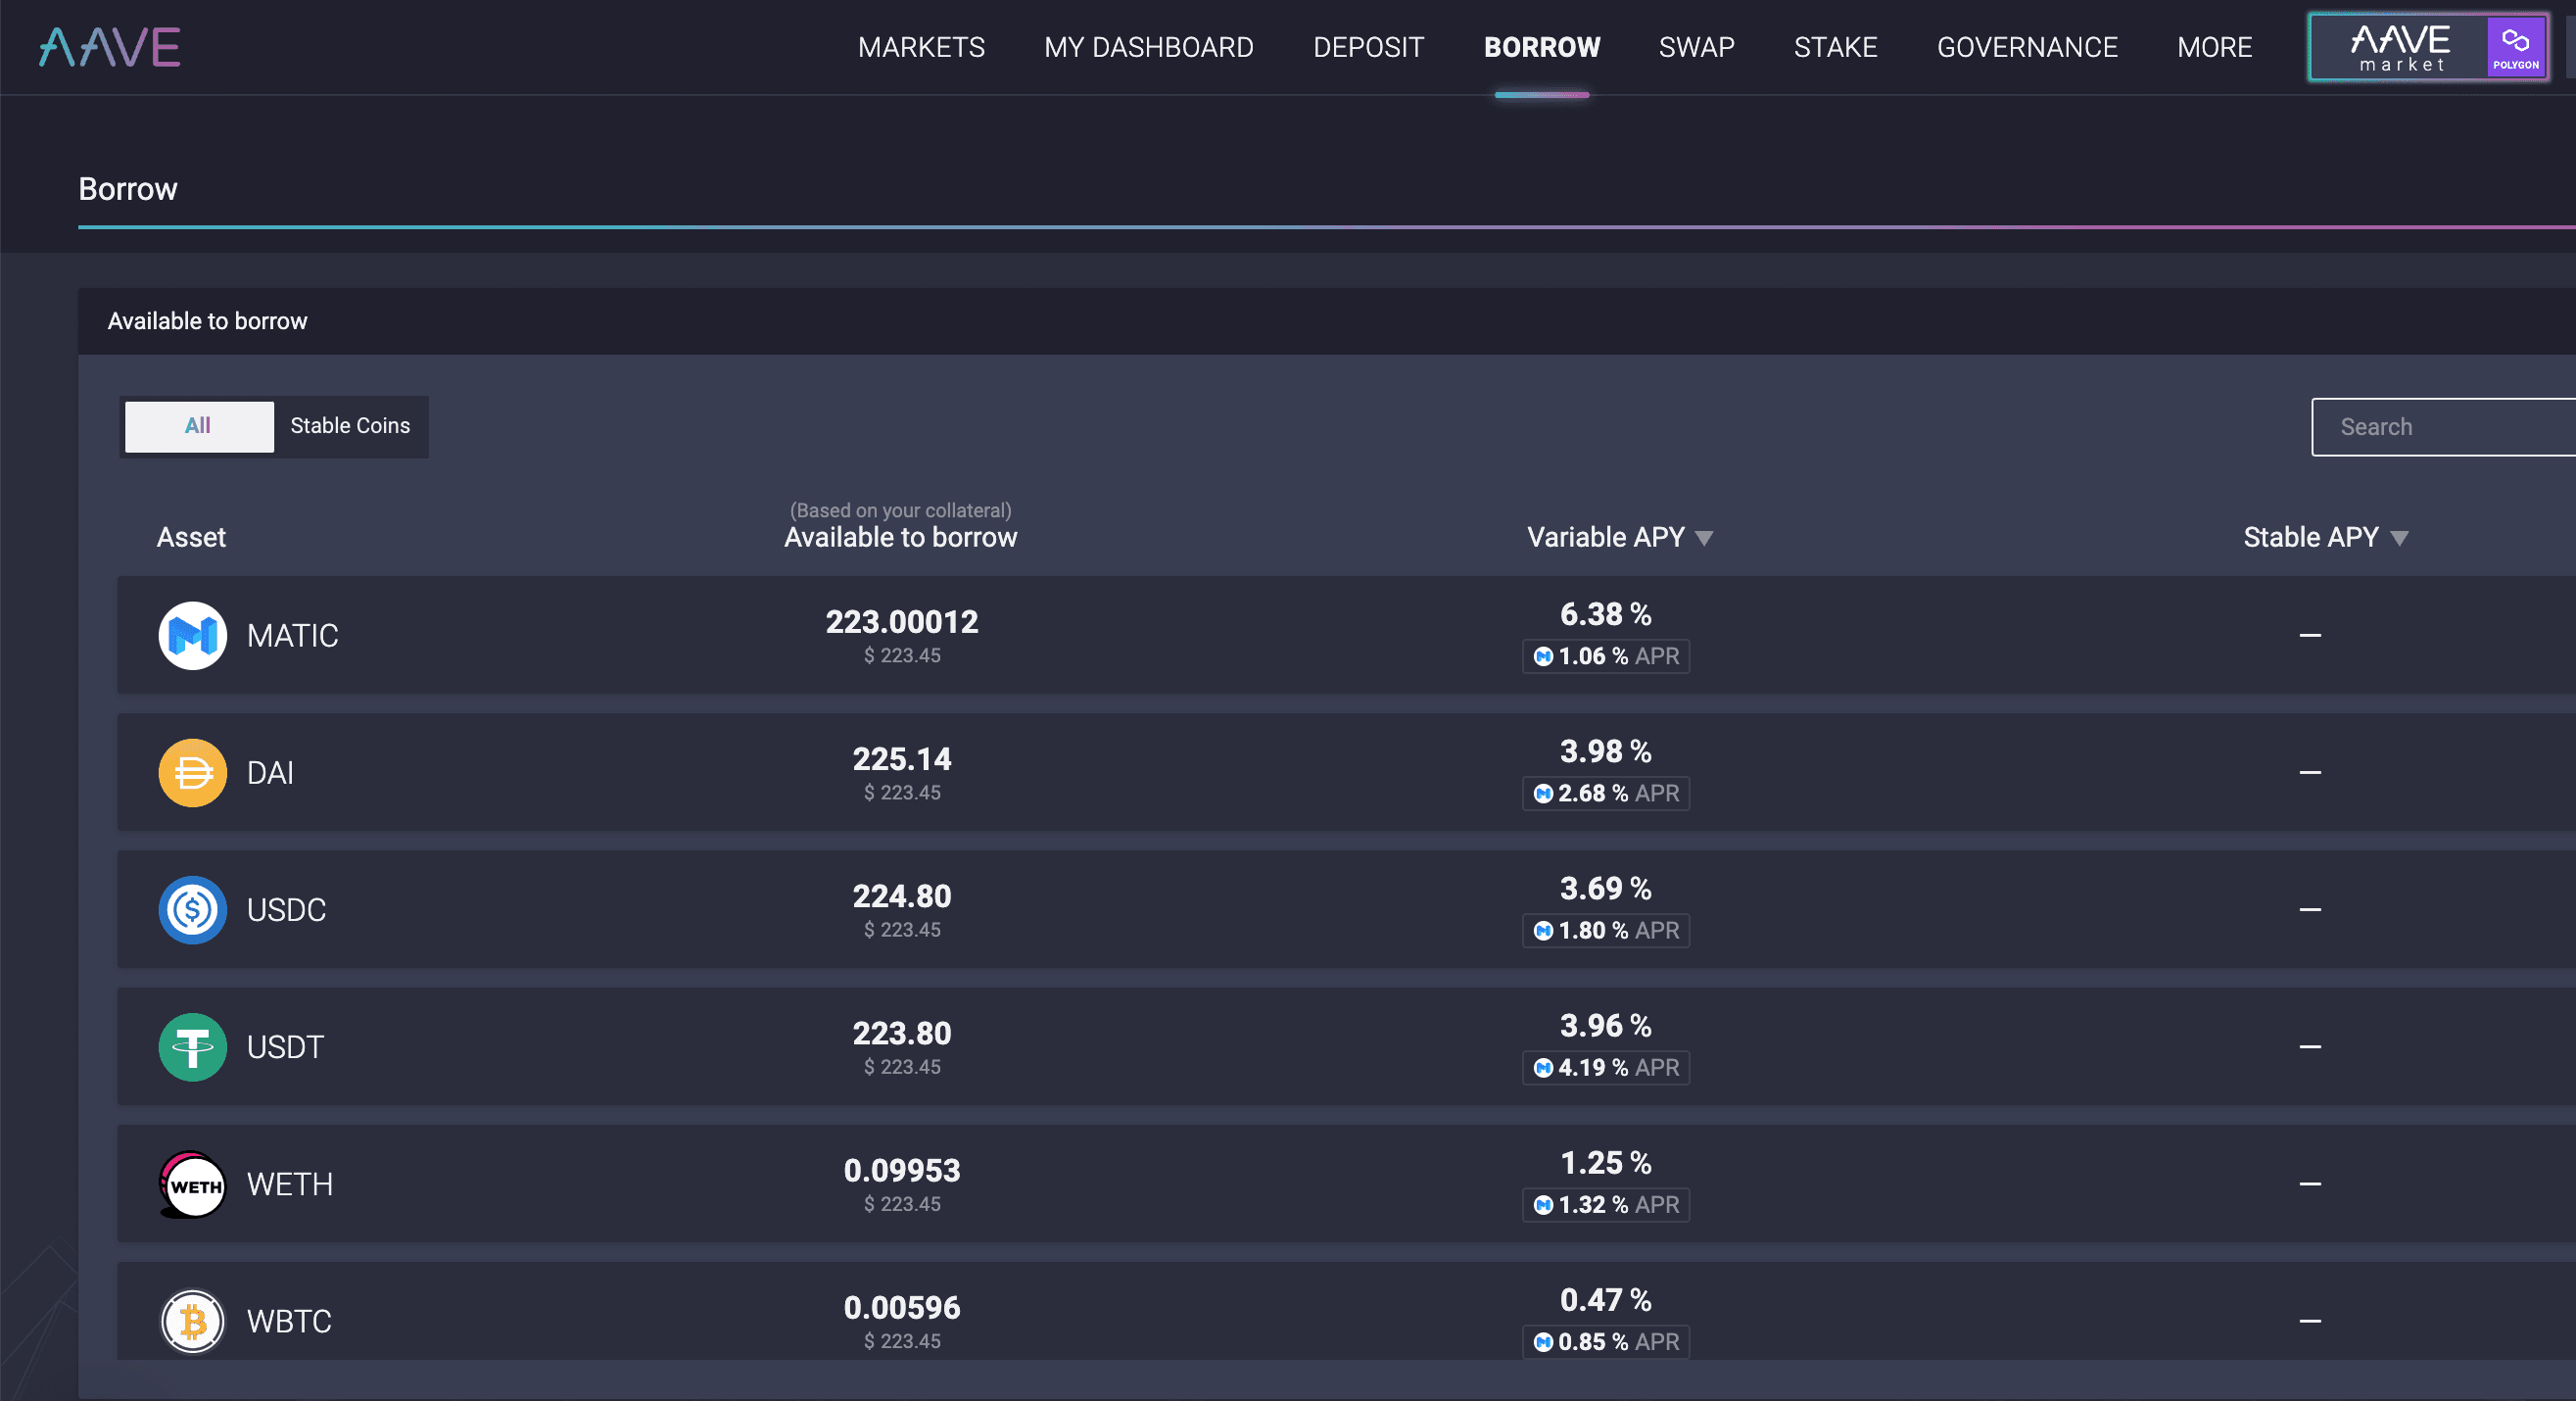This screenshot has height=1401, width=2576.
Task: Click the 223.80 USDT available amount
Action: click(x=902, y=1033)
